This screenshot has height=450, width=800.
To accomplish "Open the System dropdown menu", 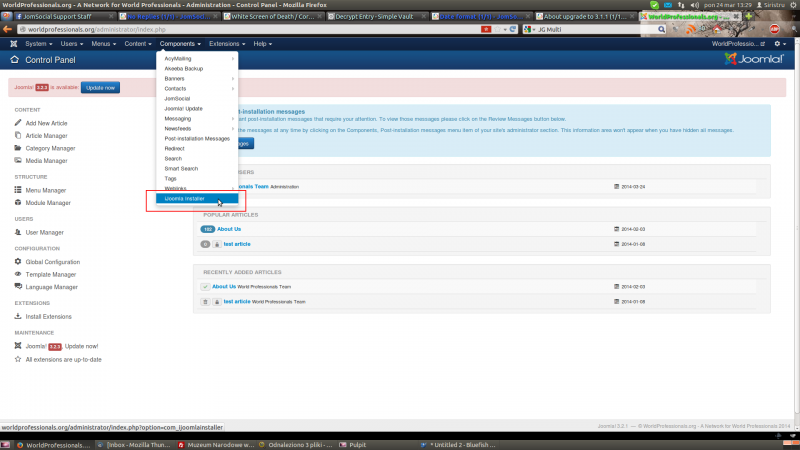I will coord(39,44).
